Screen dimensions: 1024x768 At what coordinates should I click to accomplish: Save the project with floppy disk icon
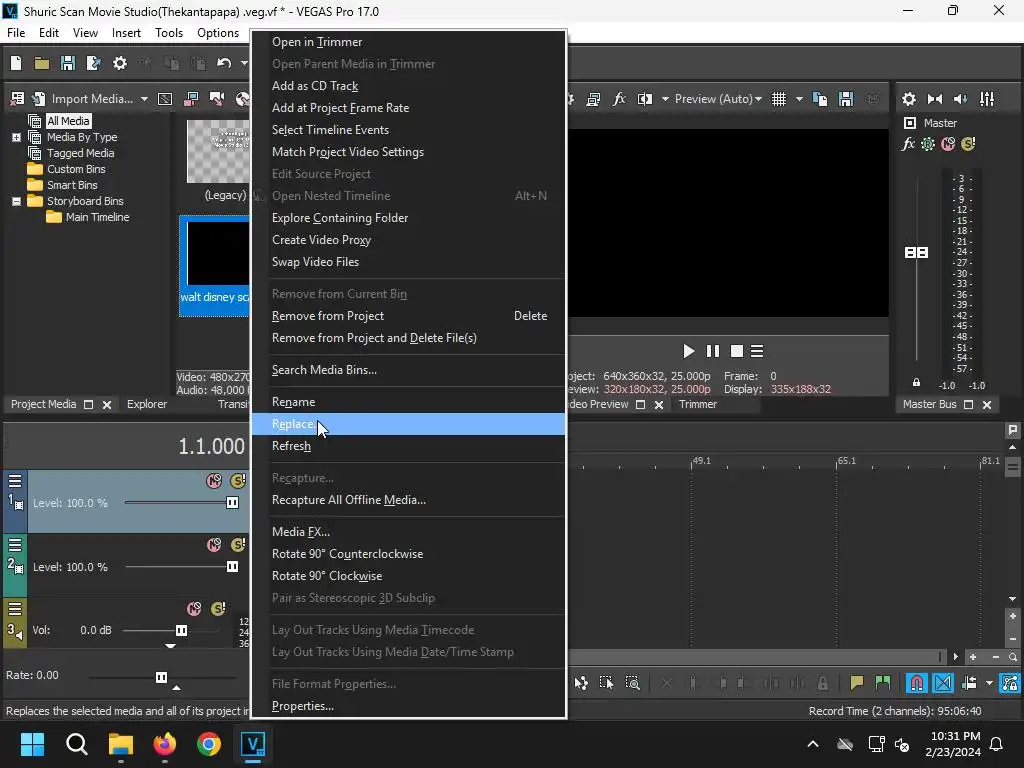68,63
